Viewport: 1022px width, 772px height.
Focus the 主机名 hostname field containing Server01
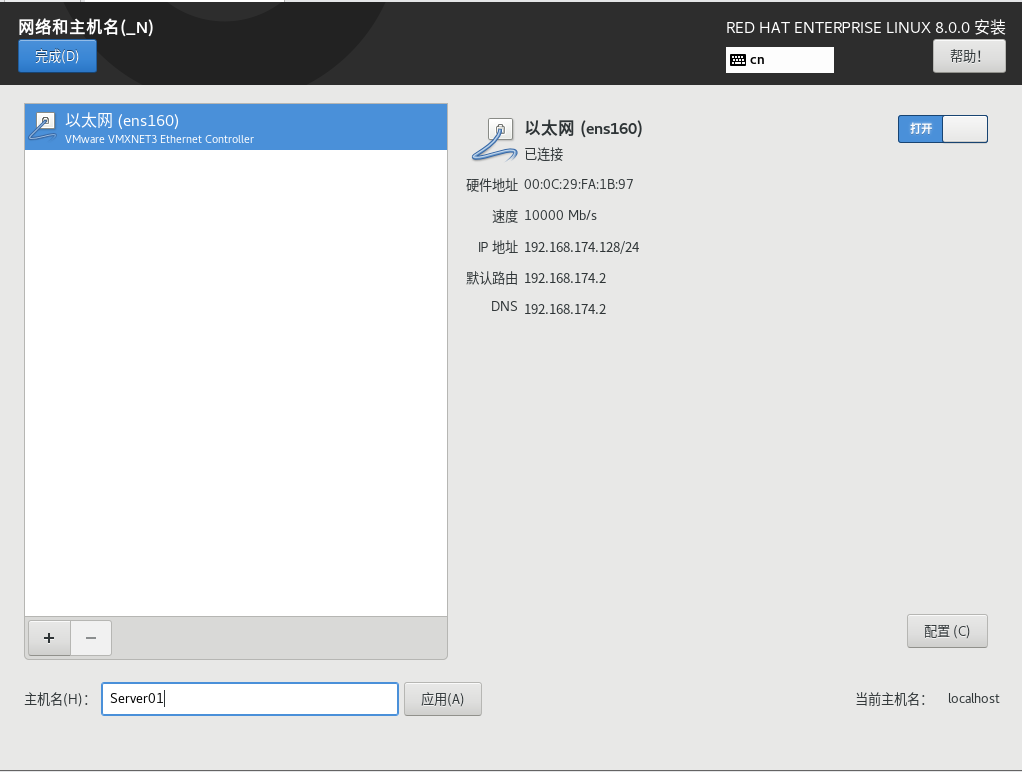250,699
